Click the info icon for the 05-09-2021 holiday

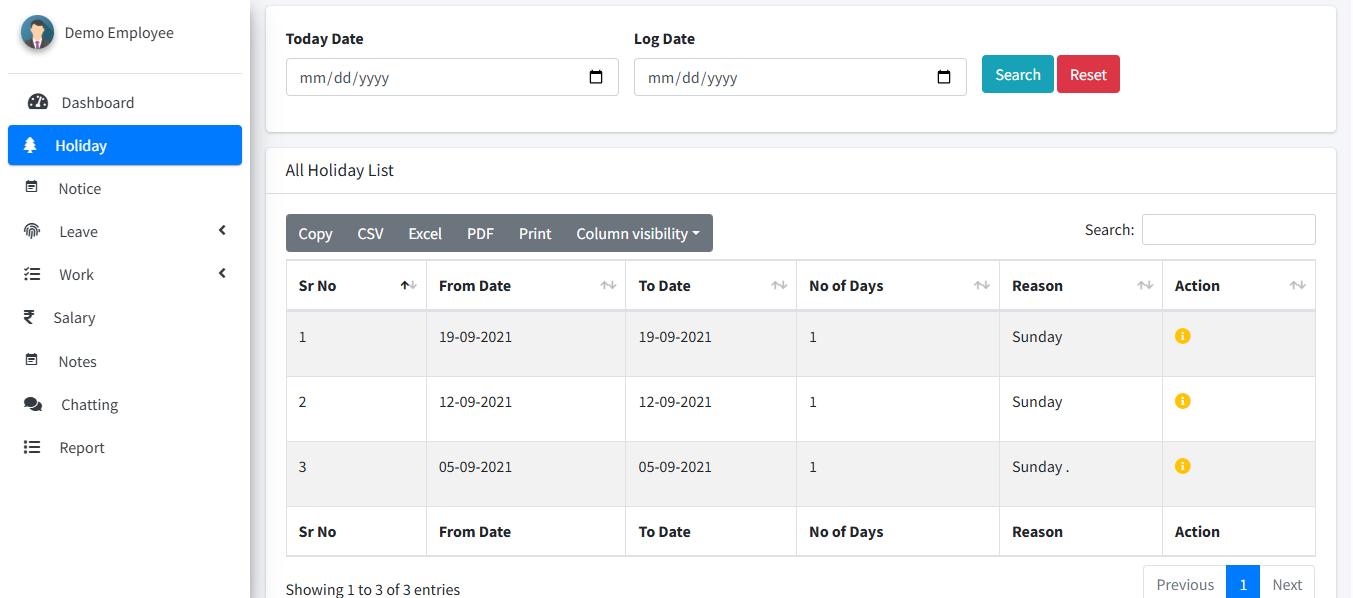tap(1182, 466)
